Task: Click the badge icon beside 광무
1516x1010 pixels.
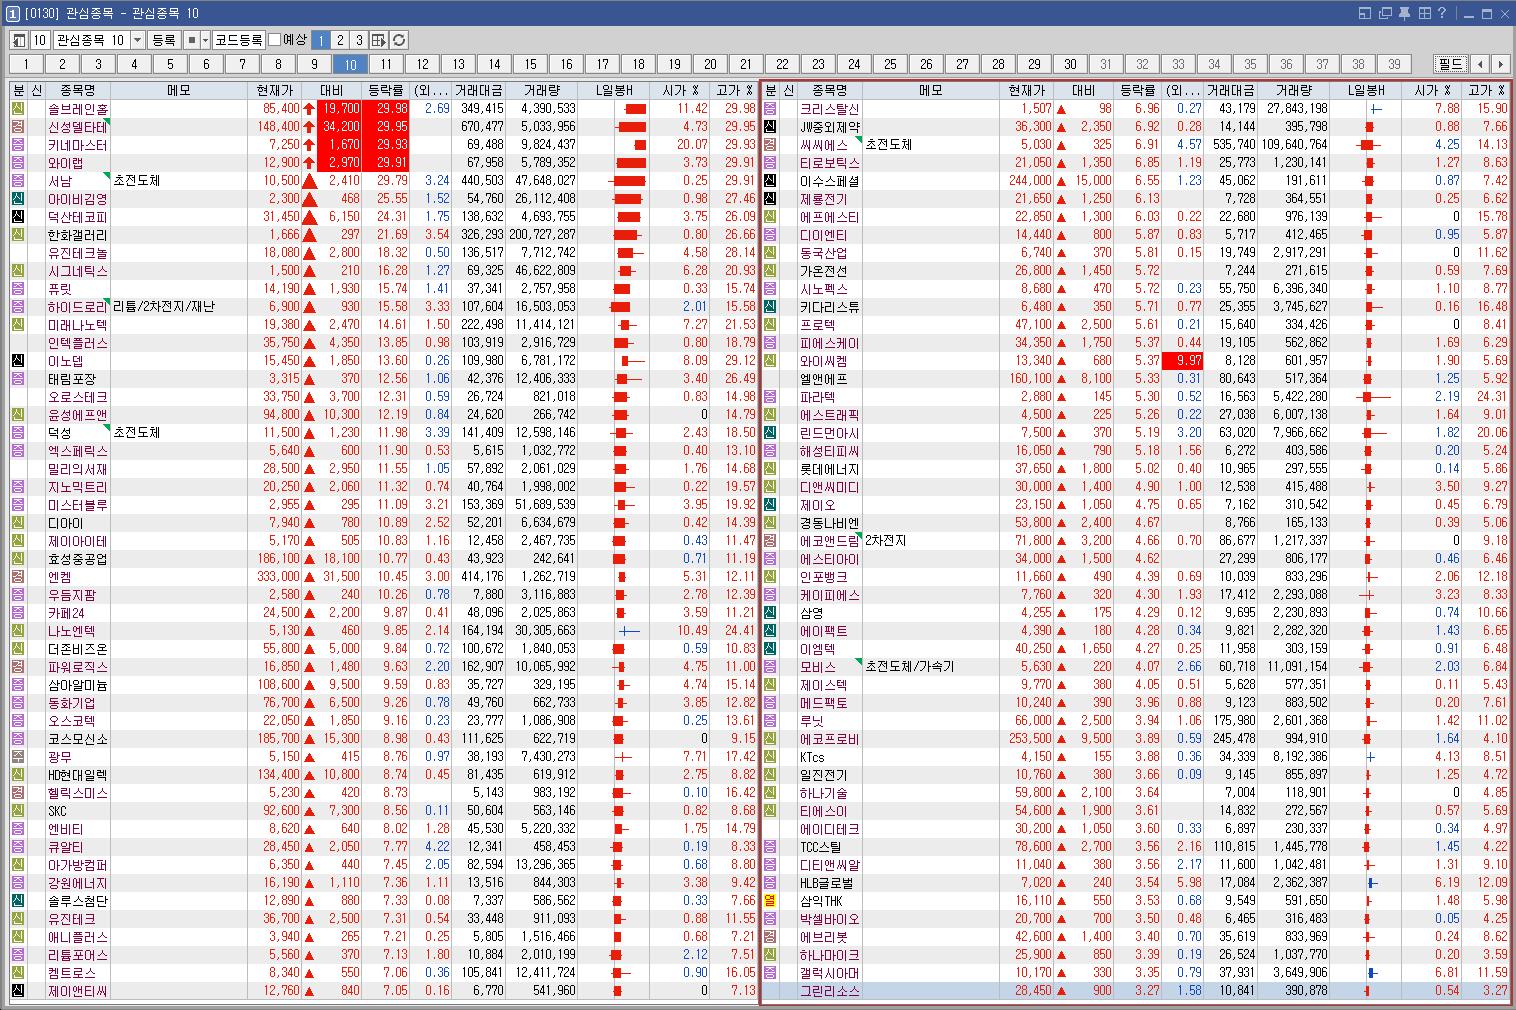Action: point(18,757)
